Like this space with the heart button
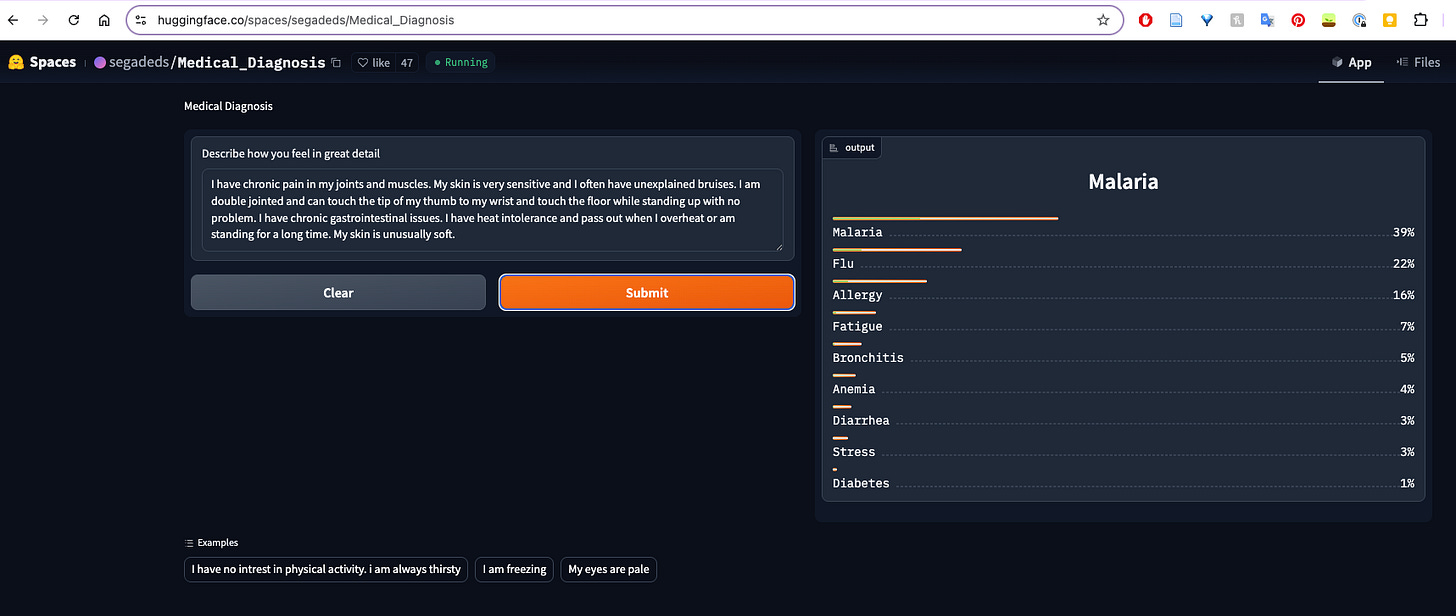Image resolution: width=1456 pixels, height=616 pixels. click(373, 62)
